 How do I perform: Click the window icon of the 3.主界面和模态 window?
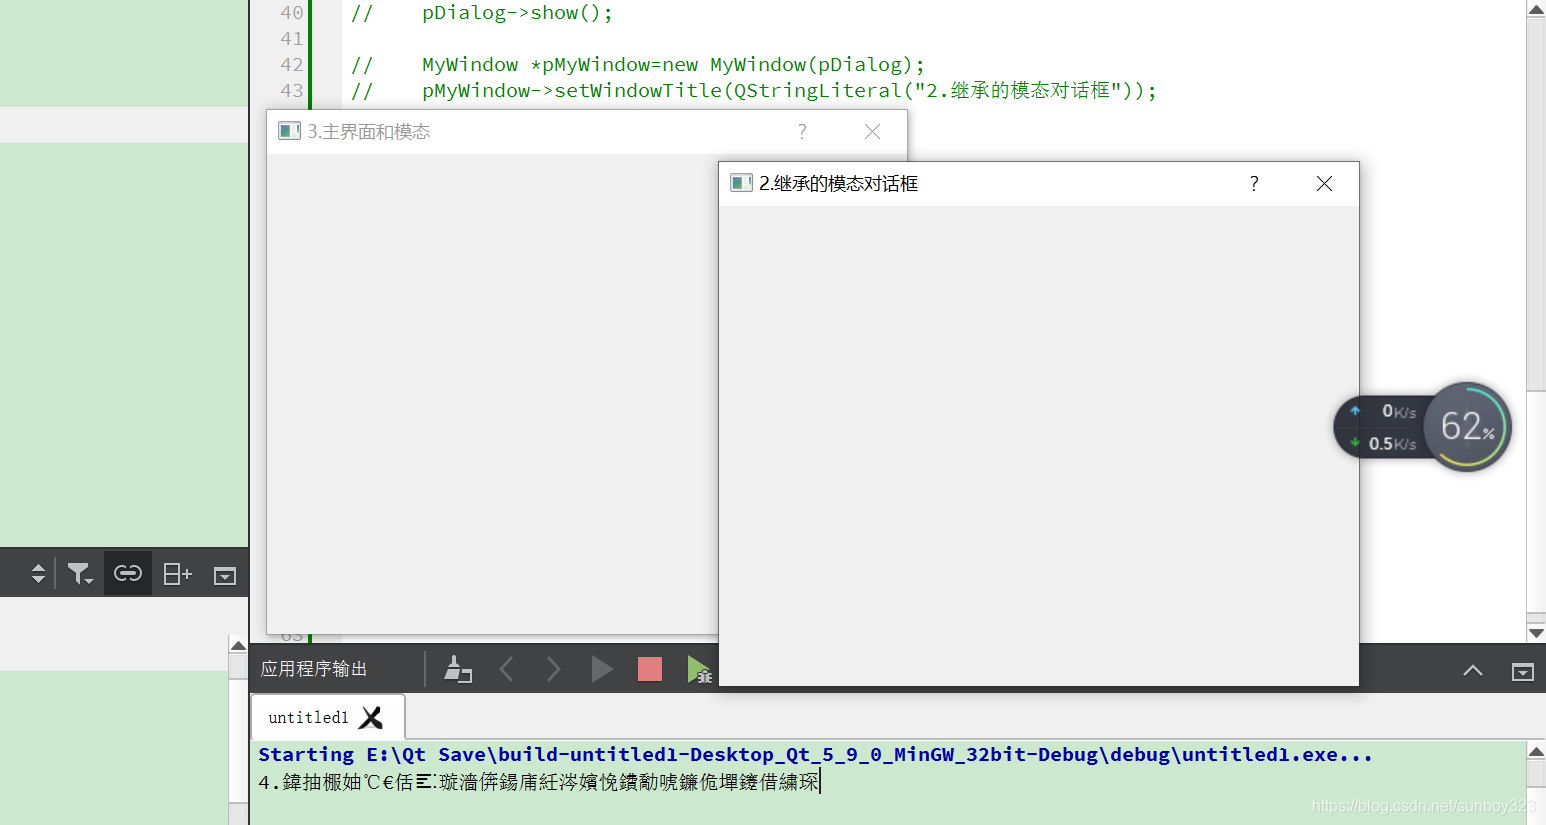tap(289, 131)
